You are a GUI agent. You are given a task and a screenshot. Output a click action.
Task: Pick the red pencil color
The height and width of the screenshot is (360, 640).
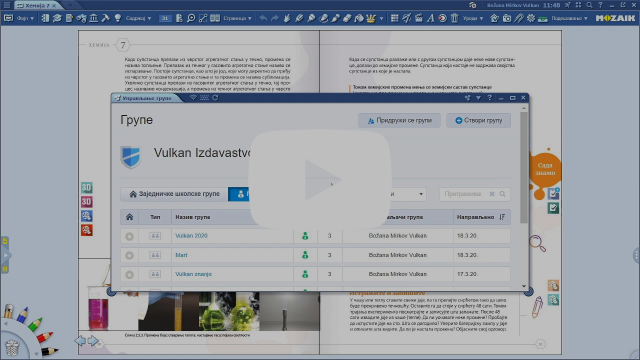[44, 337]
